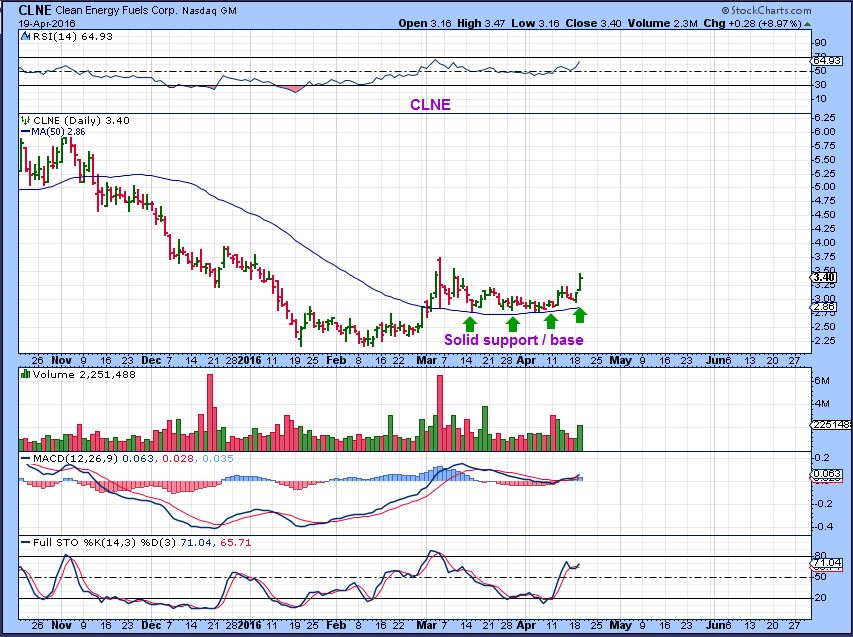Click the 64.93 value tag on RSI axis
This screenshot has width=853, height=637.
[826, 61]
